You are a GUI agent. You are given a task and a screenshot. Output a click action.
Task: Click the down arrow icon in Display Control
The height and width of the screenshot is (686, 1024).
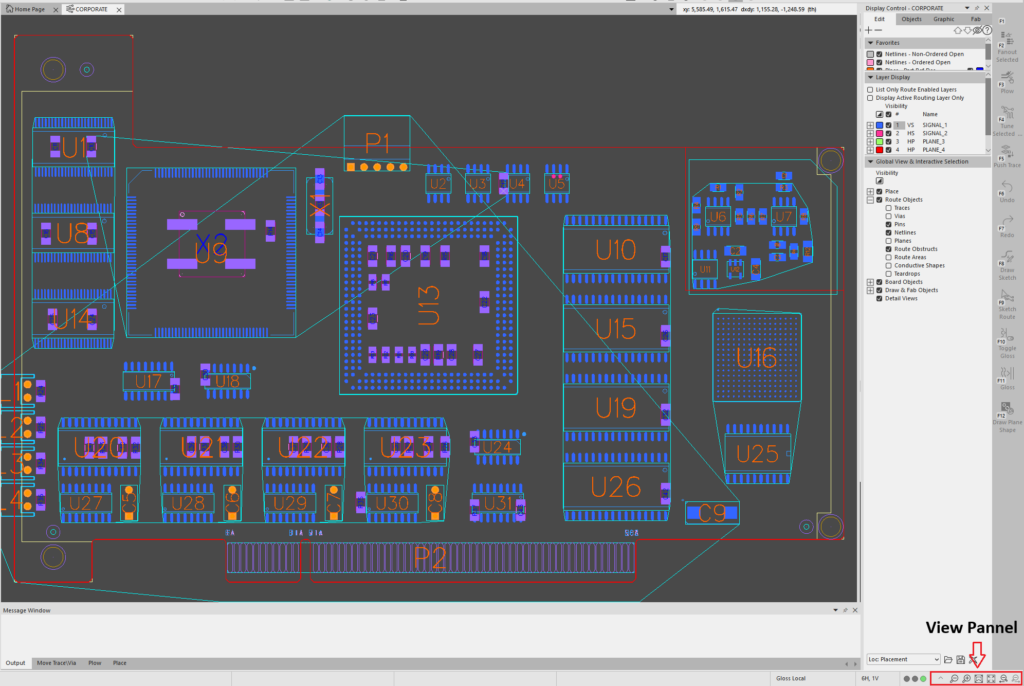tap(968, 30)
